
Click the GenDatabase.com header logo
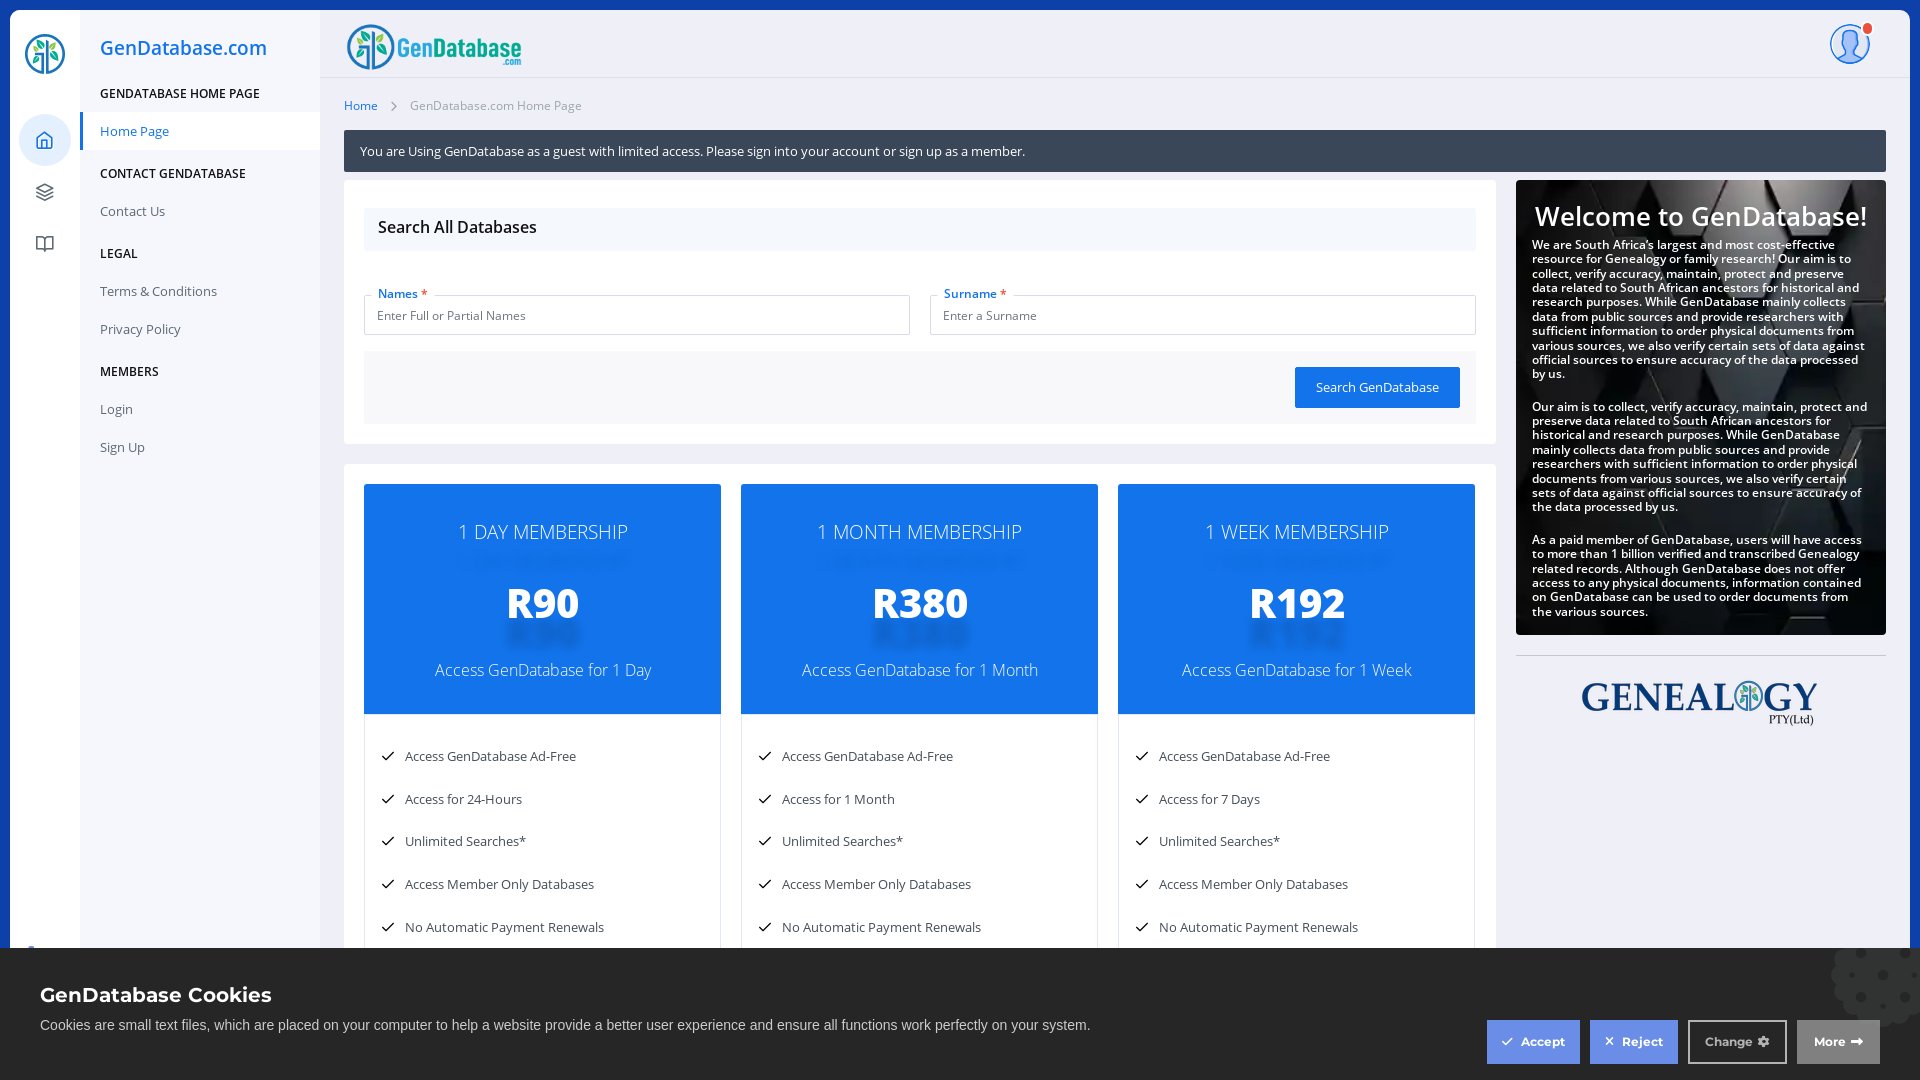pyautogui.click(x=434, y=47)
